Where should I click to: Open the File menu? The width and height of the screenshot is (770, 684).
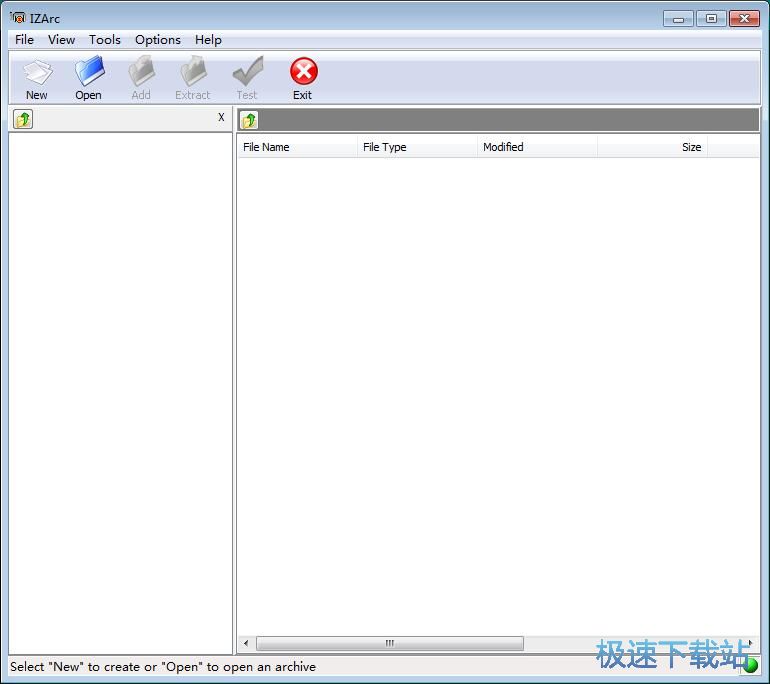(x=24, y=40)
